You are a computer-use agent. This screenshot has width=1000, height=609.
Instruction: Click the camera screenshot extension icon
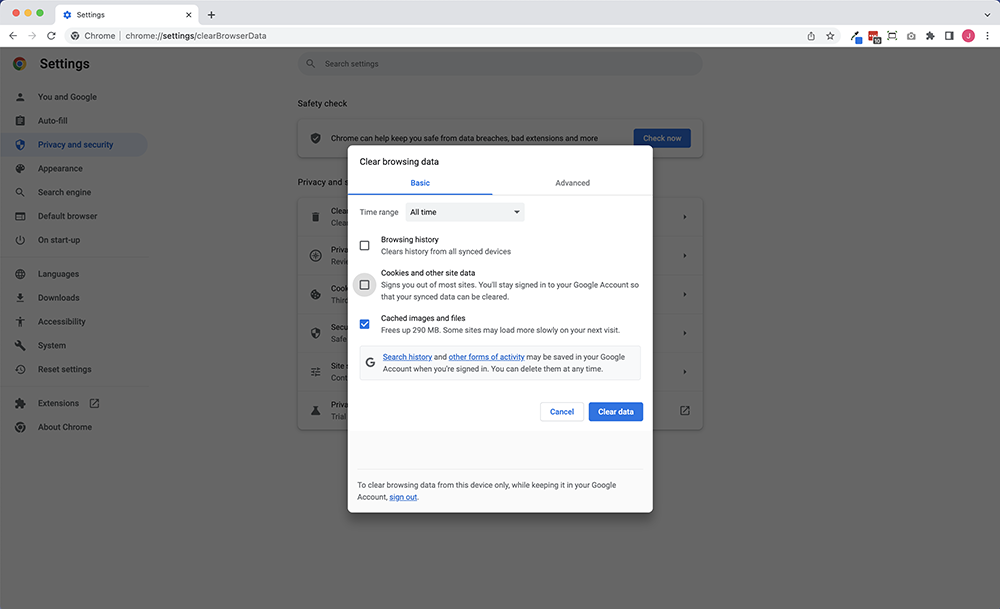tap(911, 36)
